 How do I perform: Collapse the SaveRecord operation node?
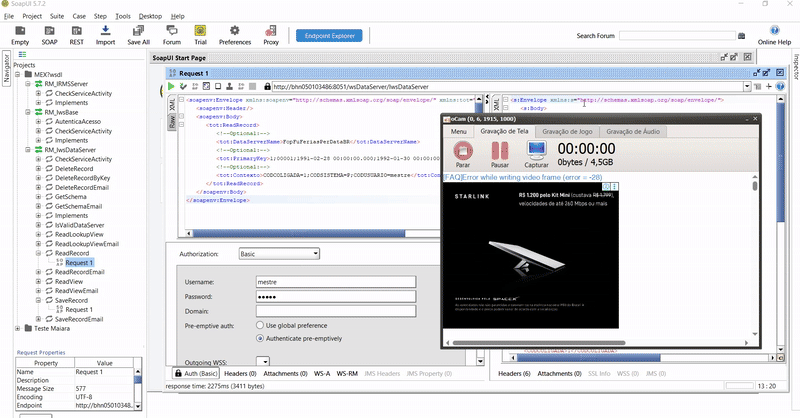38,300
